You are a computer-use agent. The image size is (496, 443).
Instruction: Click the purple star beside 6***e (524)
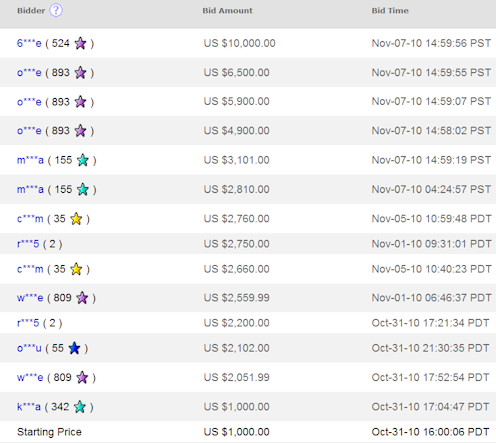[x=80, y=43]
